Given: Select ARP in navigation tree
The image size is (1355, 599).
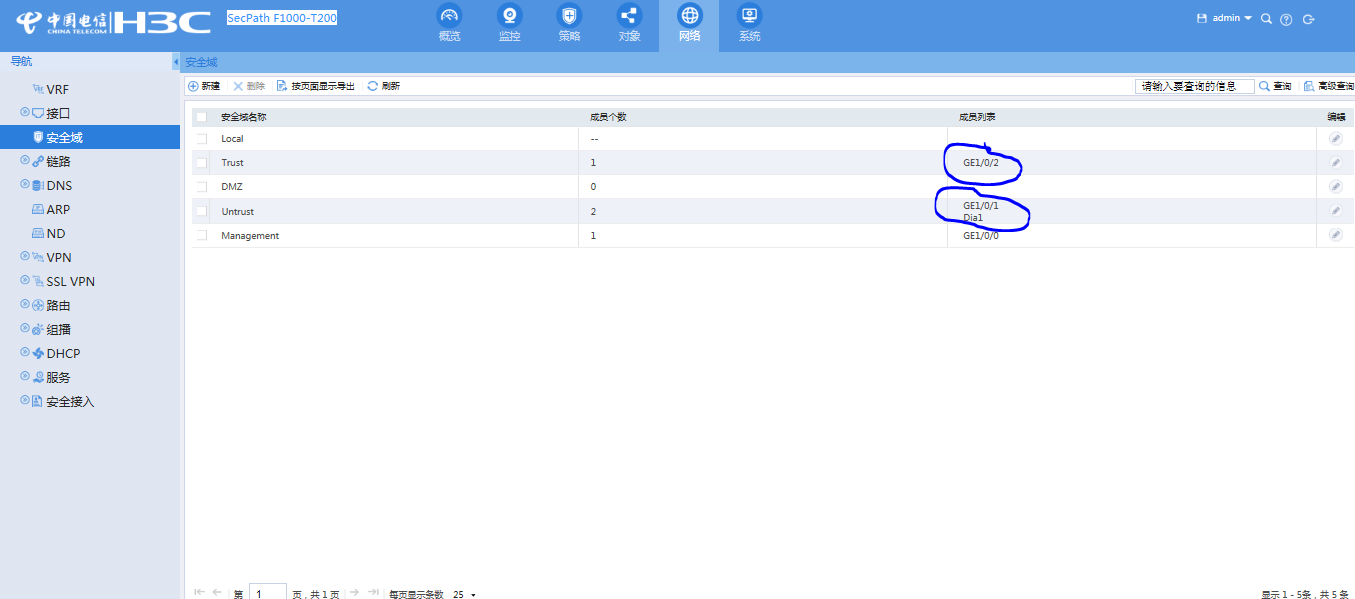Looking at the screenshot, I should tap(58, 209).
